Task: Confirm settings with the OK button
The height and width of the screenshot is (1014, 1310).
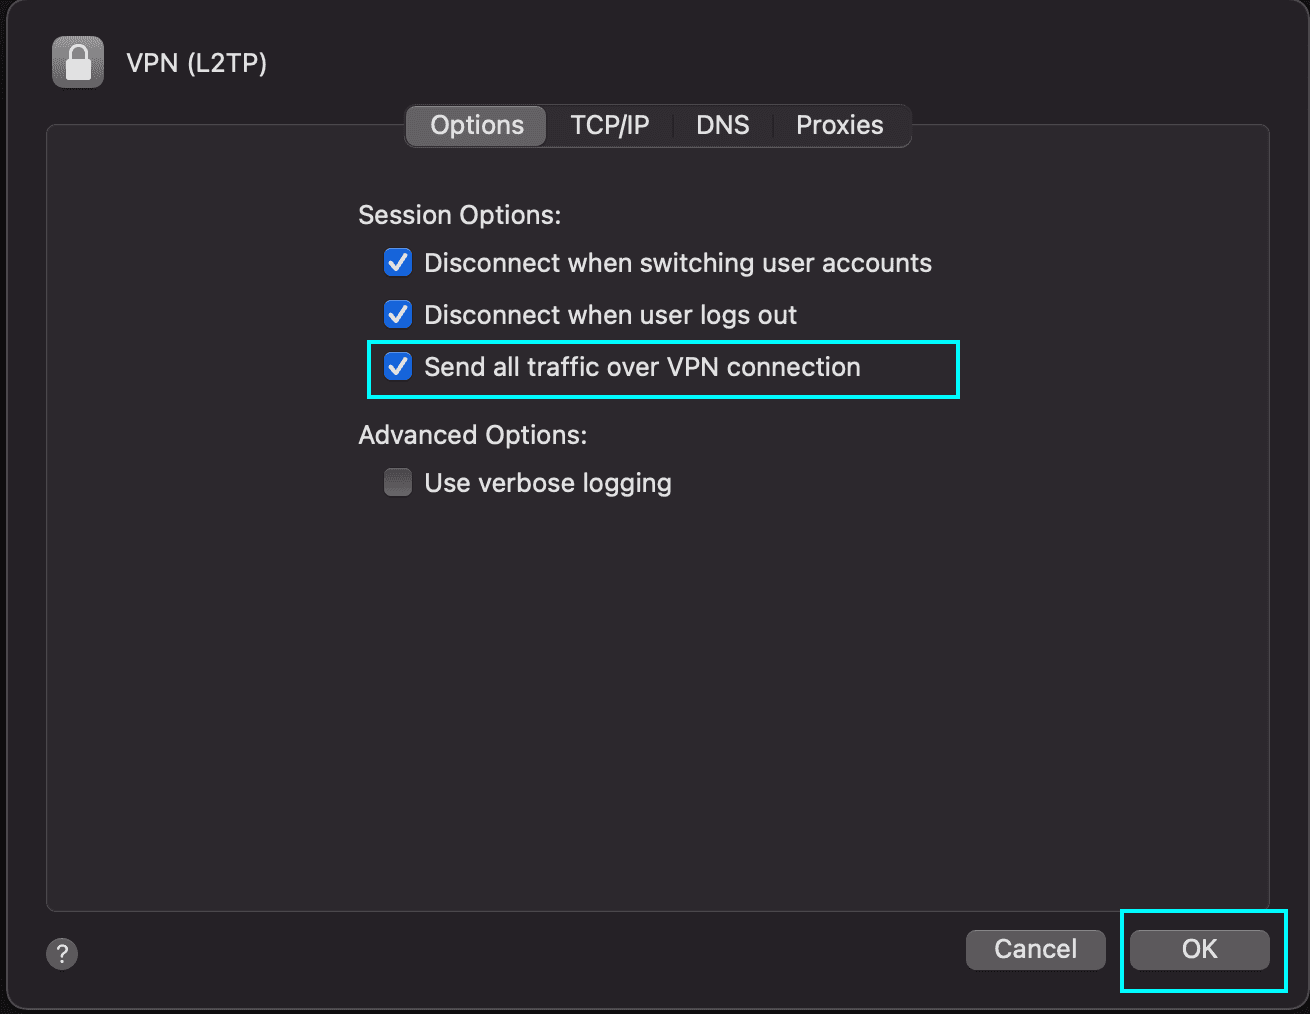Action: [1199, 949]
